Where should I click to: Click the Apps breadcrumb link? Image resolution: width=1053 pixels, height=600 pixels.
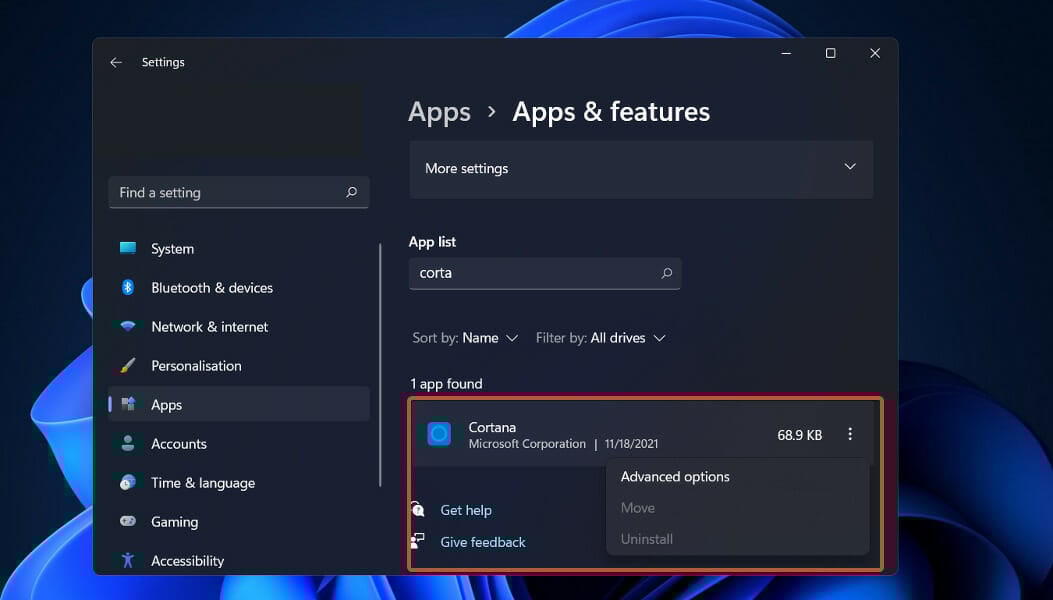click(439, 112)
